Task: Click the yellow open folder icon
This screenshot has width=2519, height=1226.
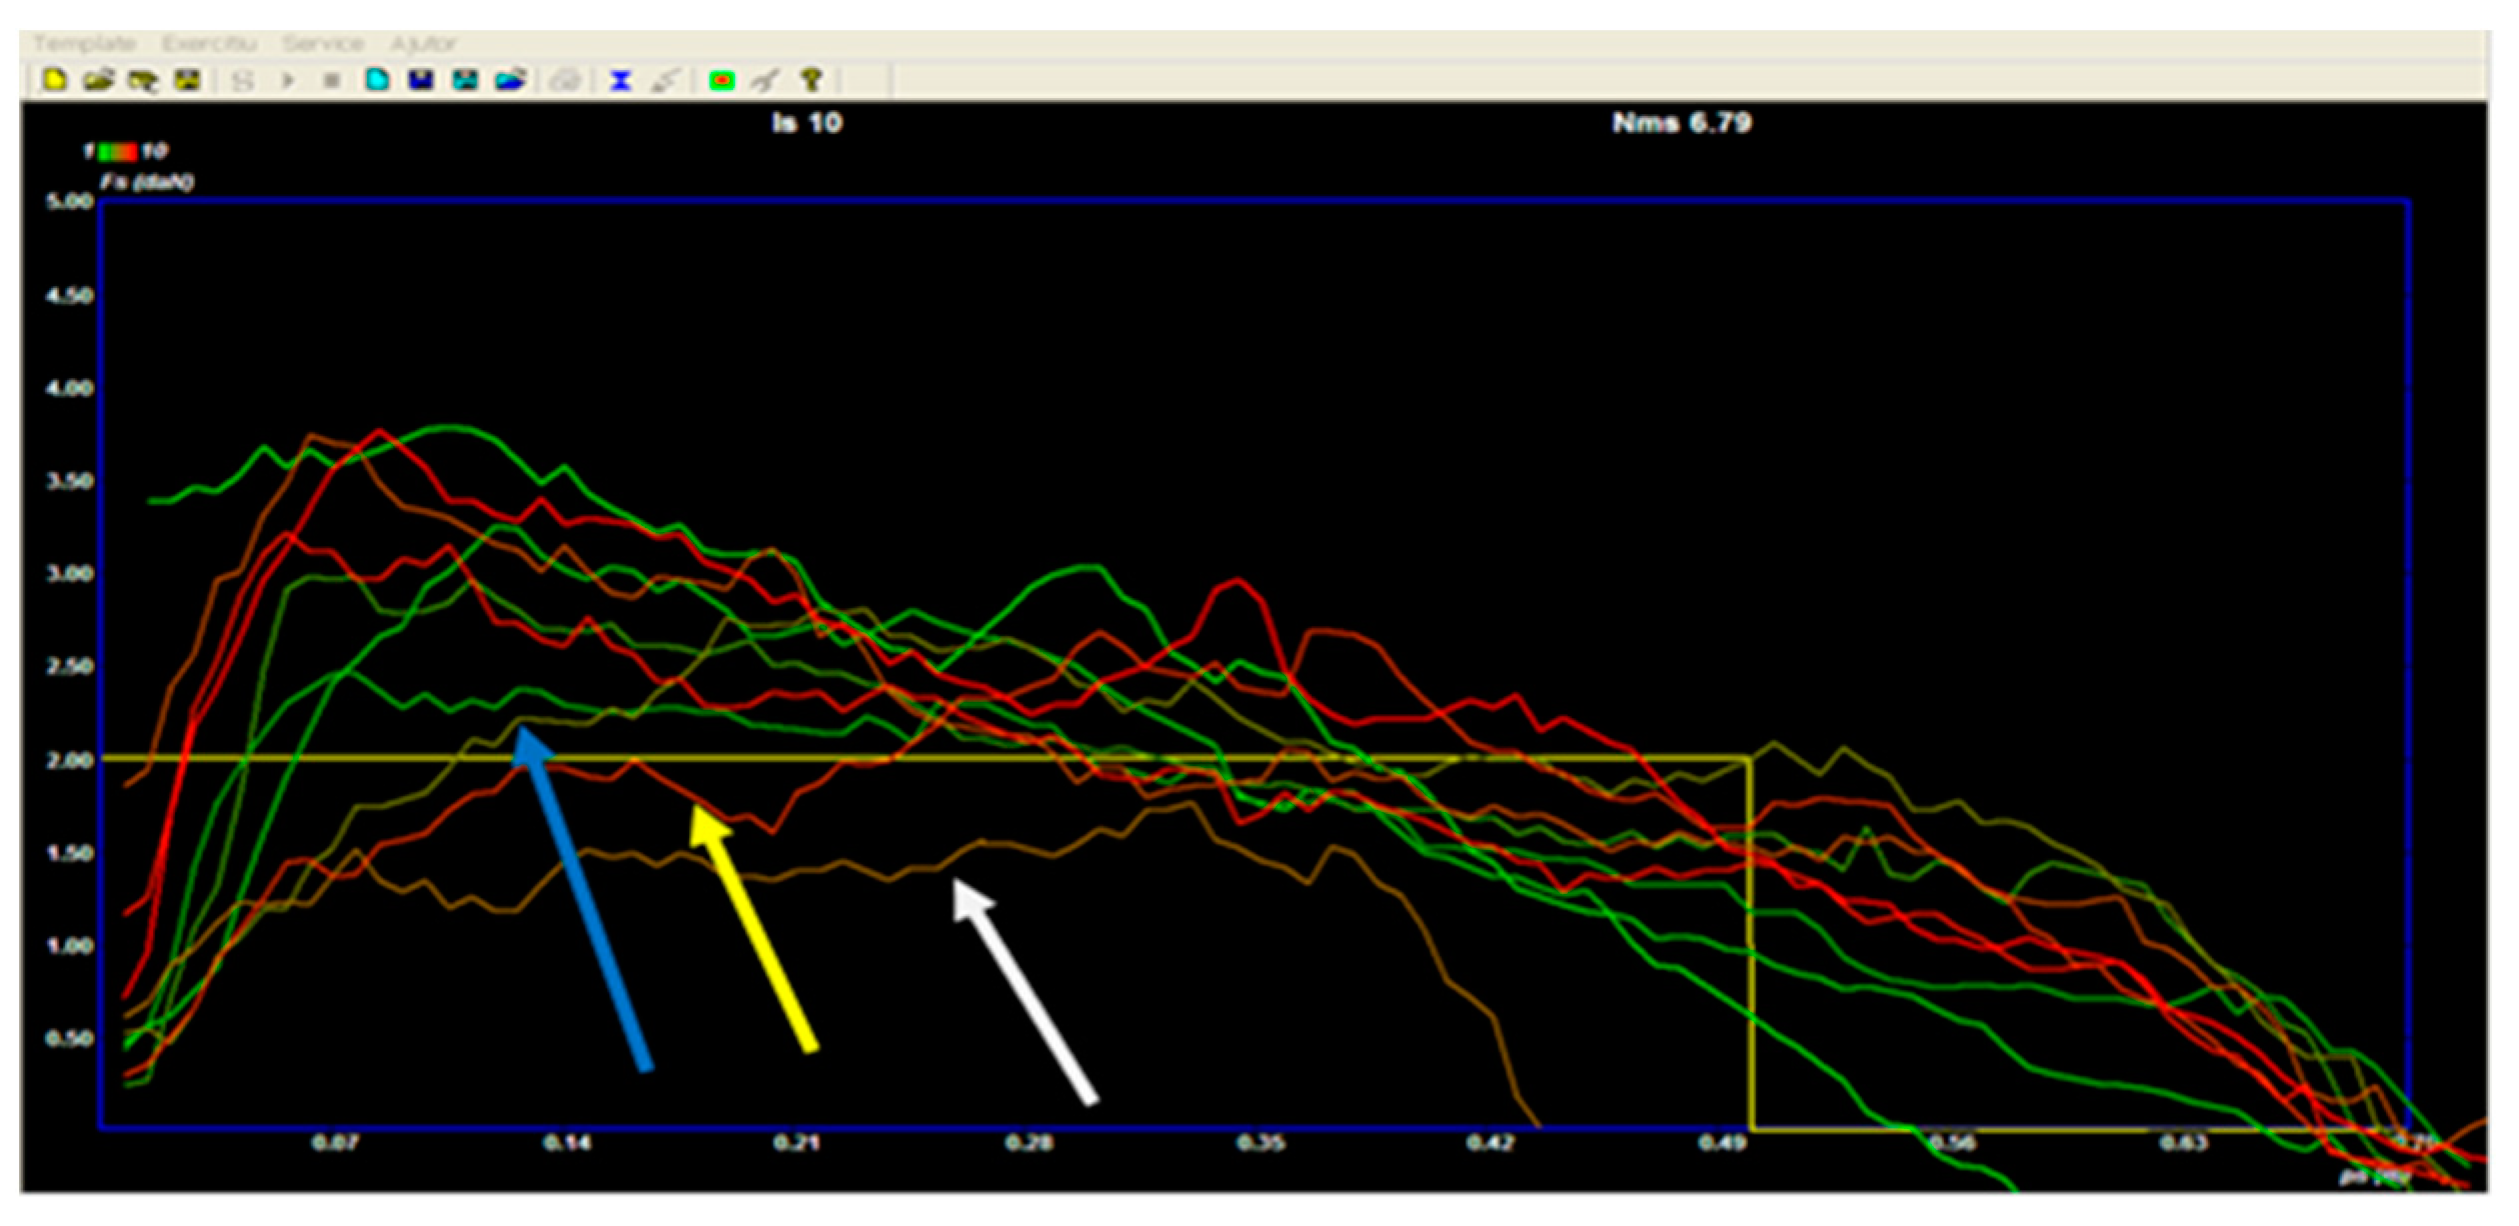Action: [98, 79]
